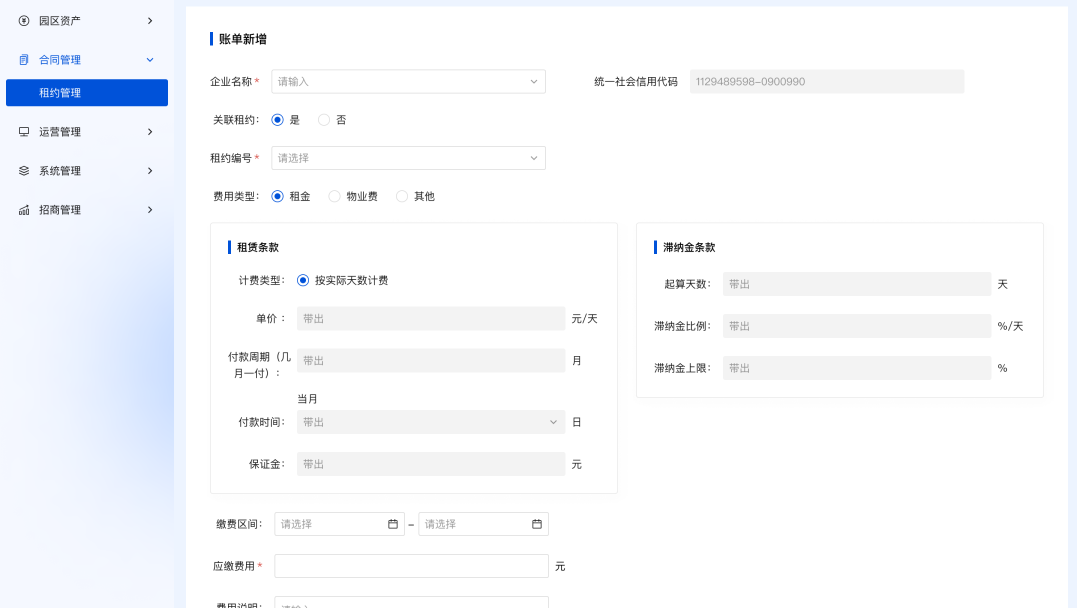
Task: Select 按实际天数计费 billing type
Action: [303, 281]
